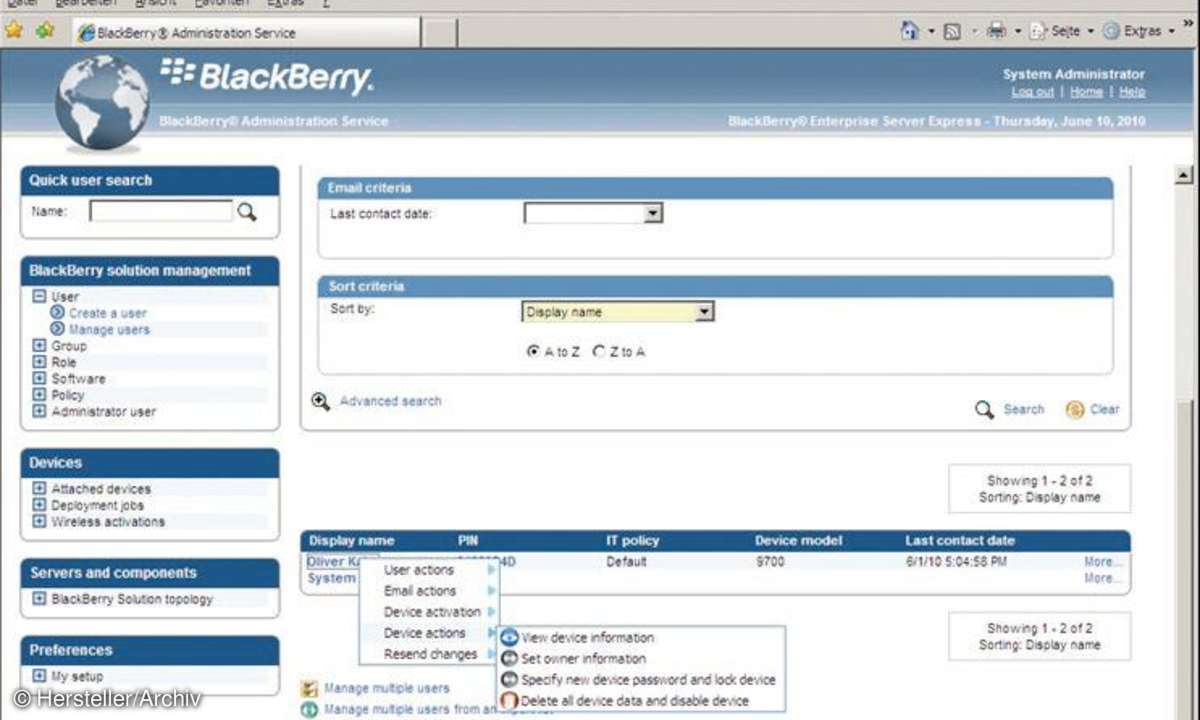
Task: Click the Specify new device password icon
Action: point(510,679)
